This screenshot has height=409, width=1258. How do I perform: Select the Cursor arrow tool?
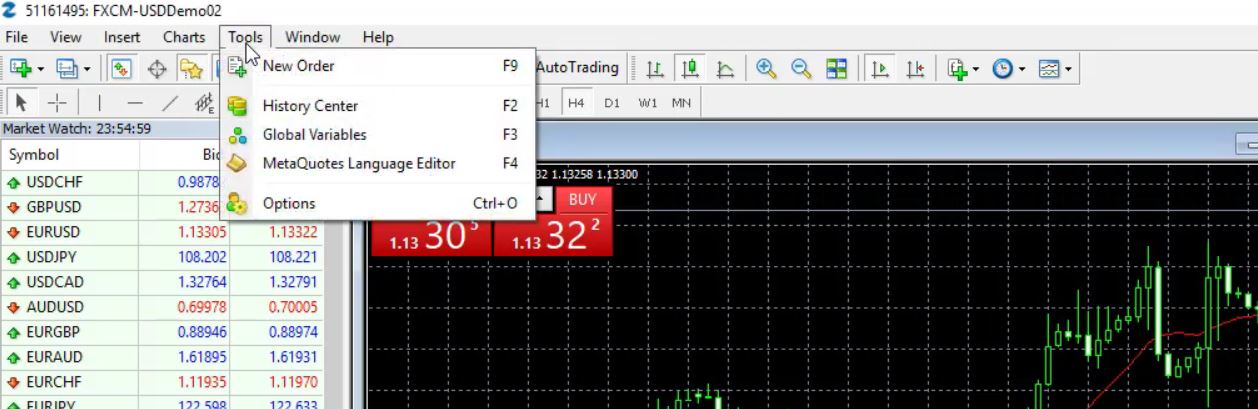coord(22,102)
